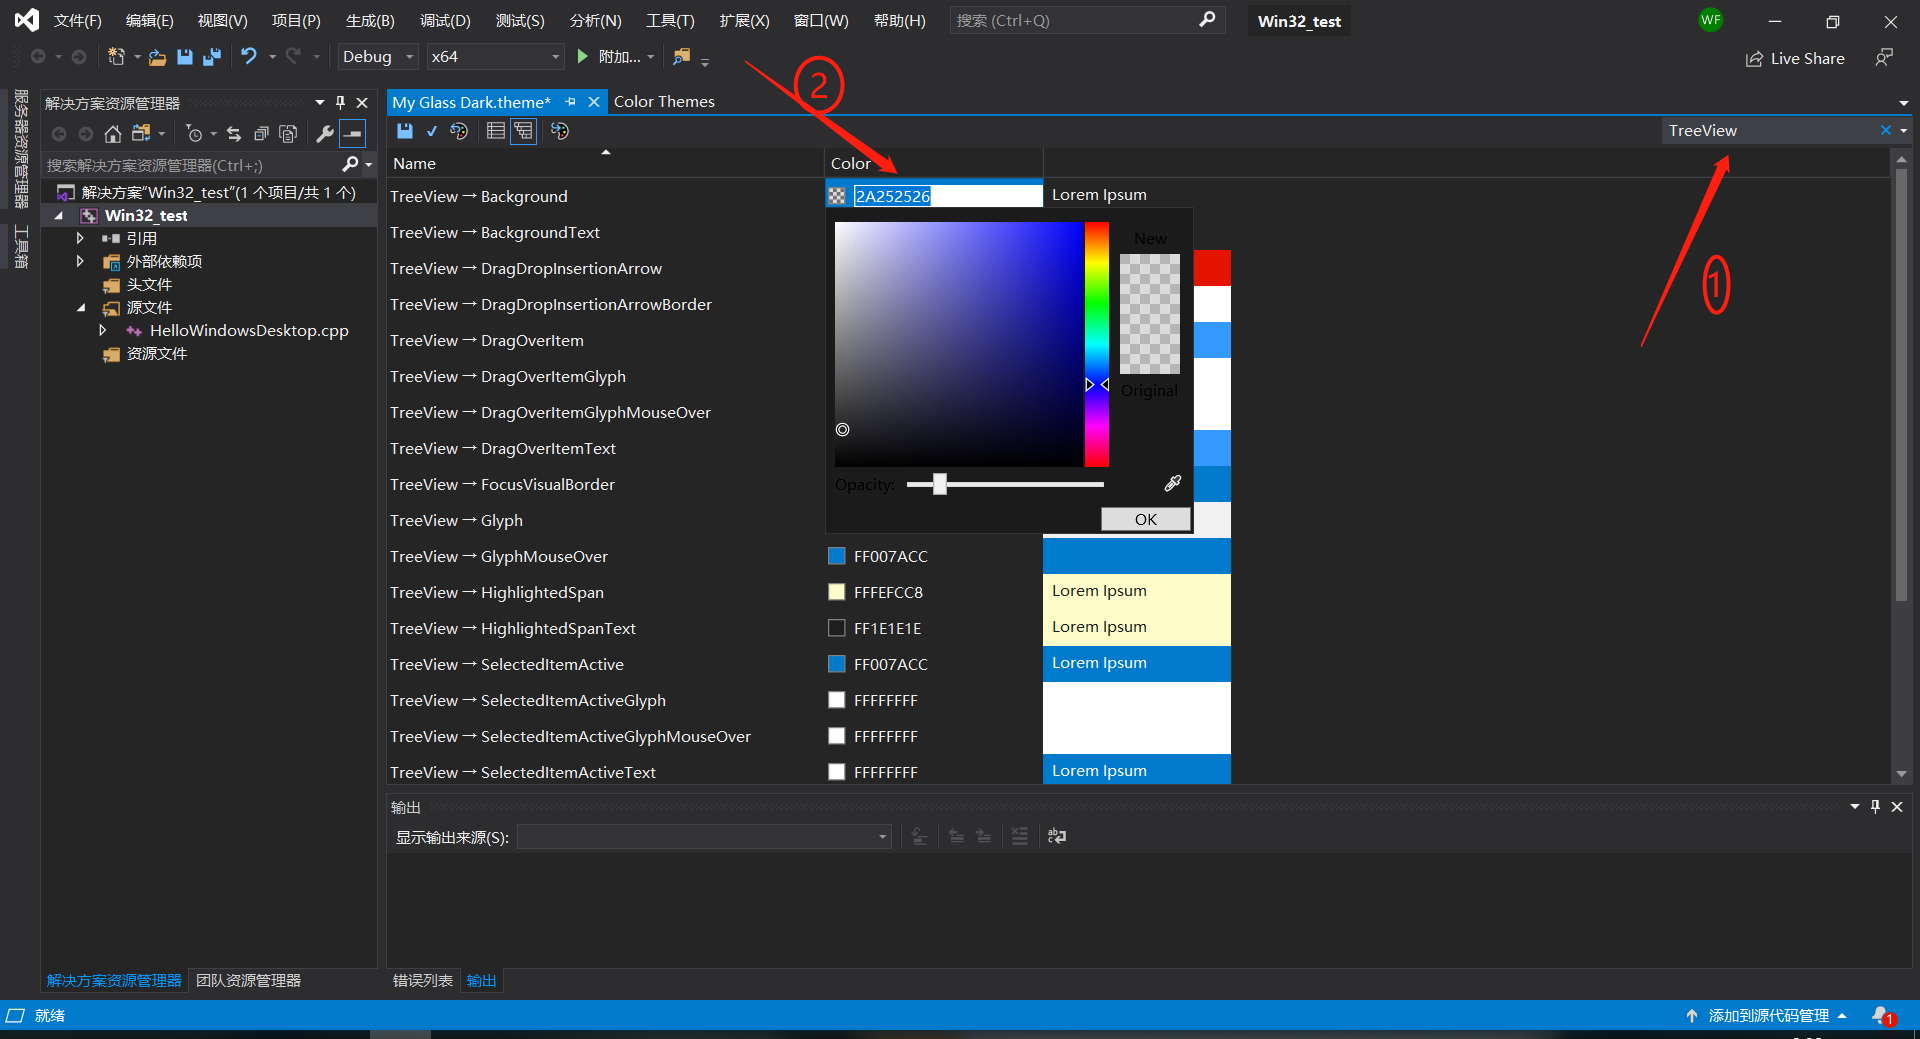
Task: Click inside the TreeView search filter box
Action: tap(1770, 130)
